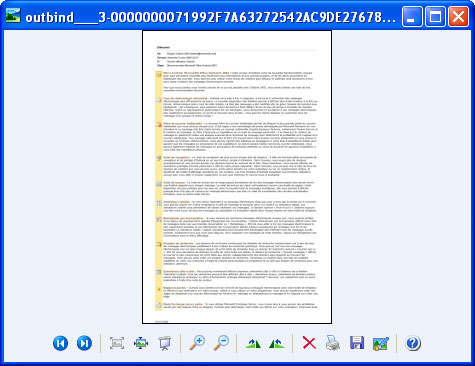Open the Help button
Screen dimensions: 475x366
413,343
